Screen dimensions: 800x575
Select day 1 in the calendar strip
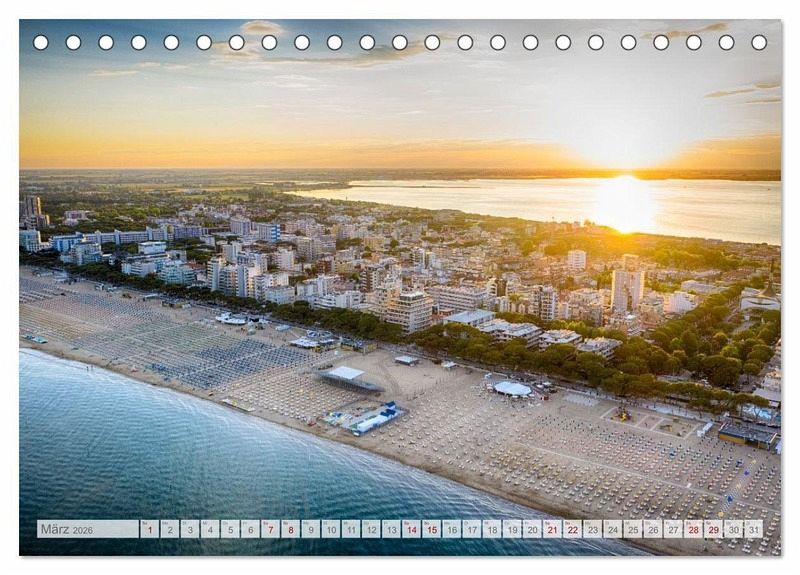tap(149, 529)
